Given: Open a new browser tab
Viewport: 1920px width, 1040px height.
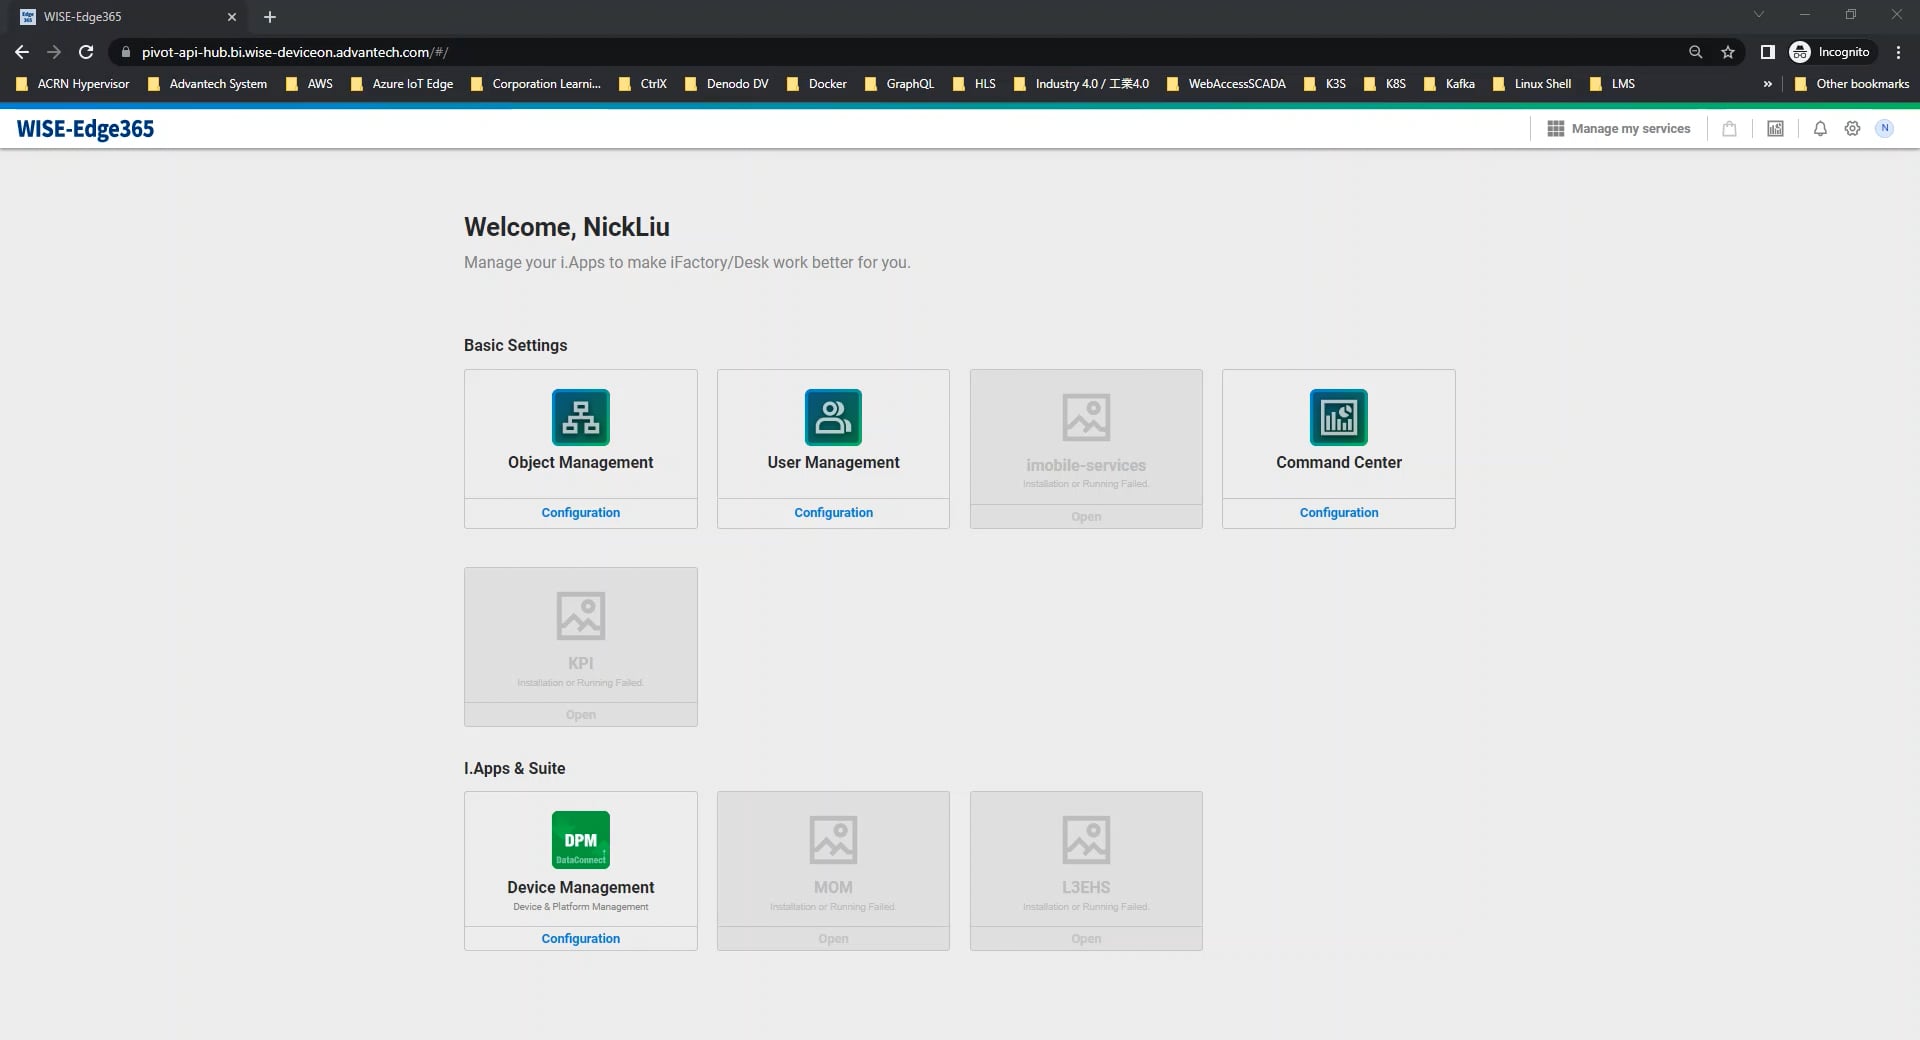Looking at the screenshot, I should 269,17.
